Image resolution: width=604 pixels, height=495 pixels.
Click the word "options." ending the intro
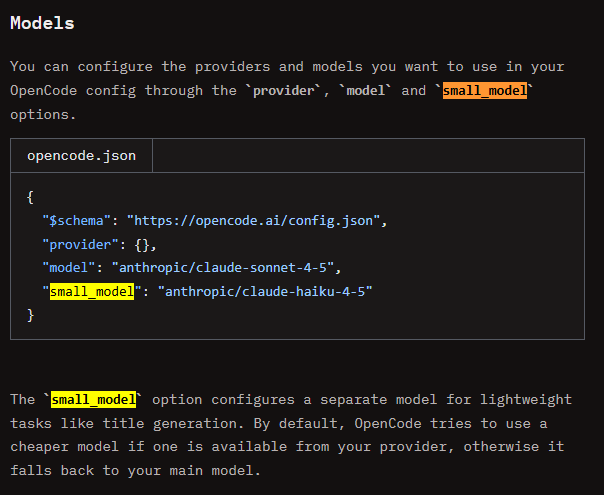tap(43, 115)
